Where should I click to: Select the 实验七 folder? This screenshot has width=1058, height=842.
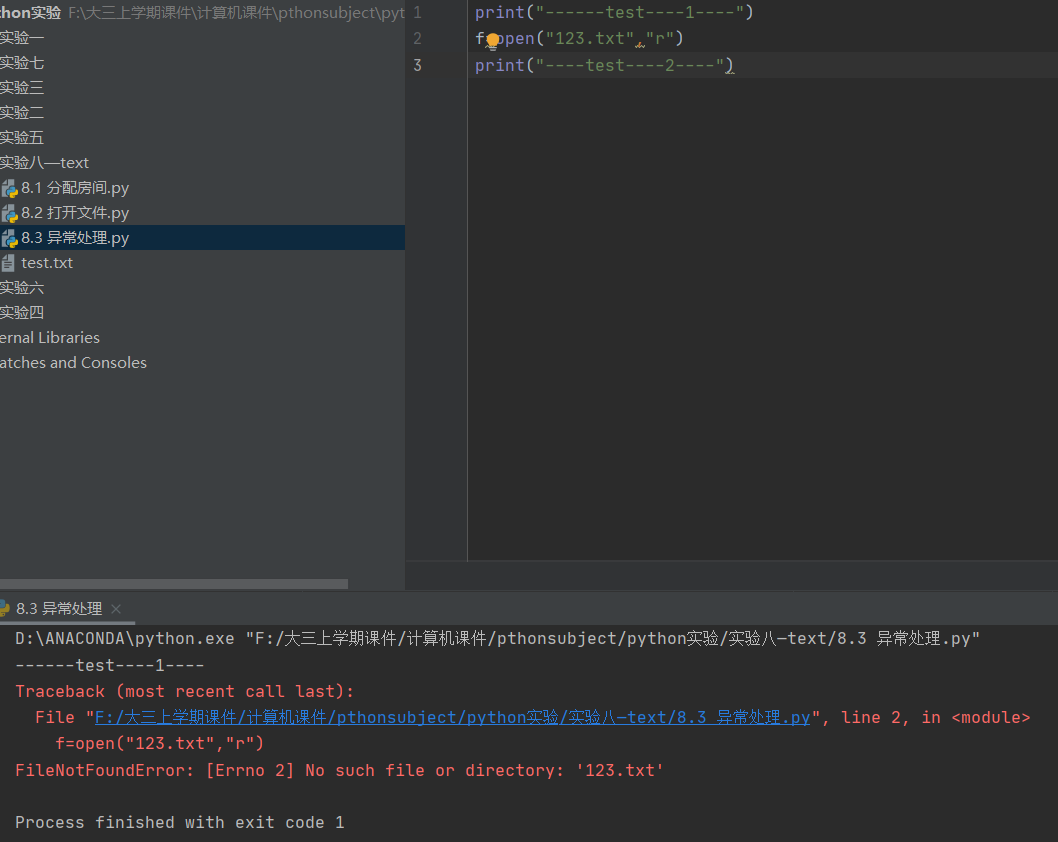tap(22, 63)
